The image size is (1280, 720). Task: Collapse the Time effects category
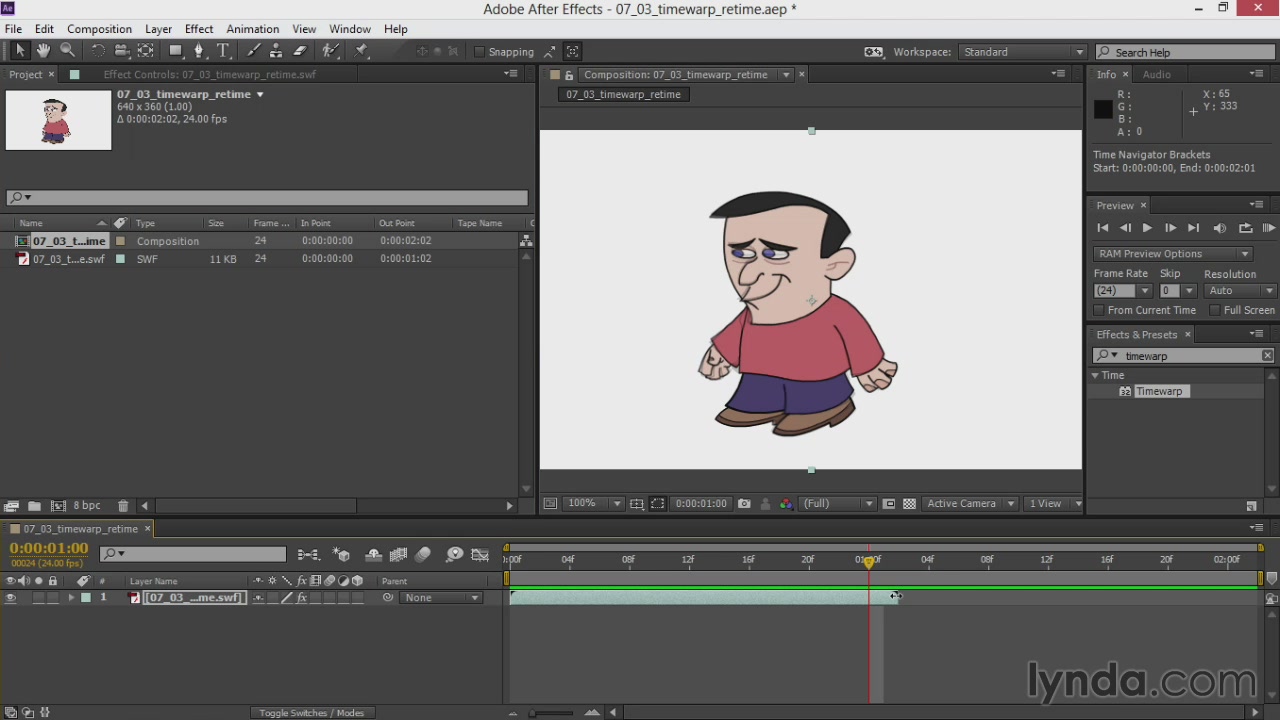click(1095, 376)
